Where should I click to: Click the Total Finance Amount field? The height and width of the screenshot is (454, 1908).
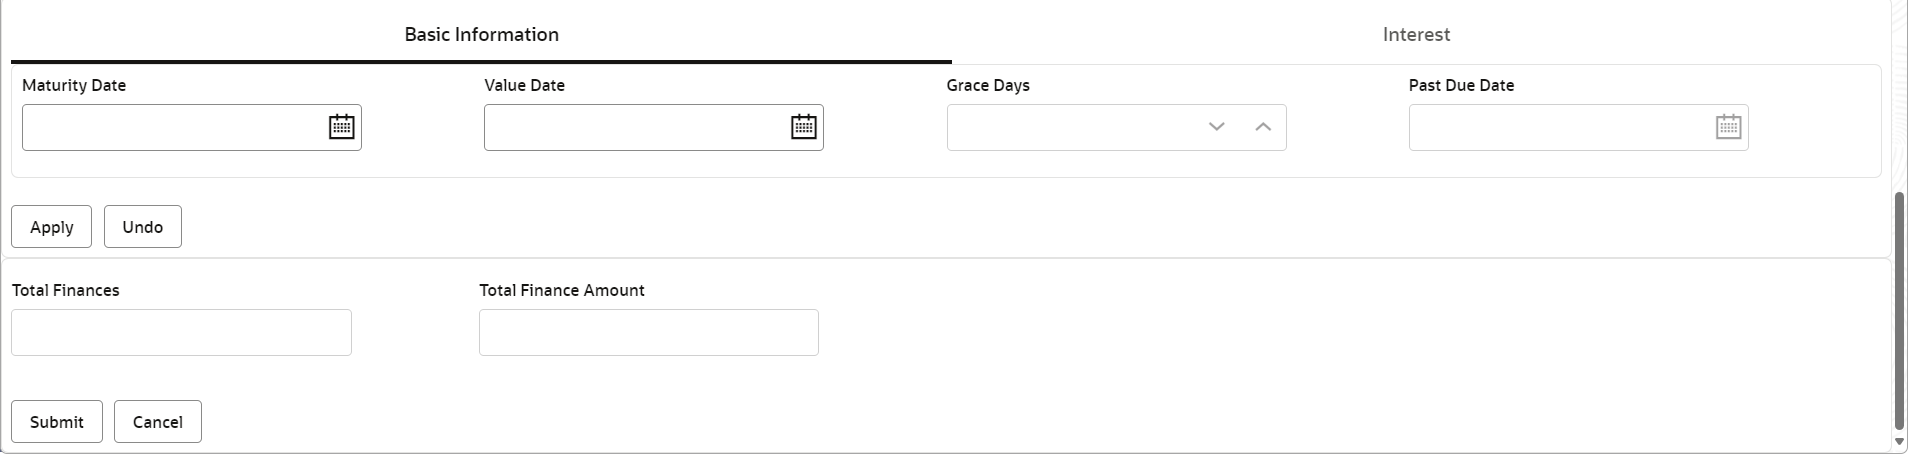648,332
